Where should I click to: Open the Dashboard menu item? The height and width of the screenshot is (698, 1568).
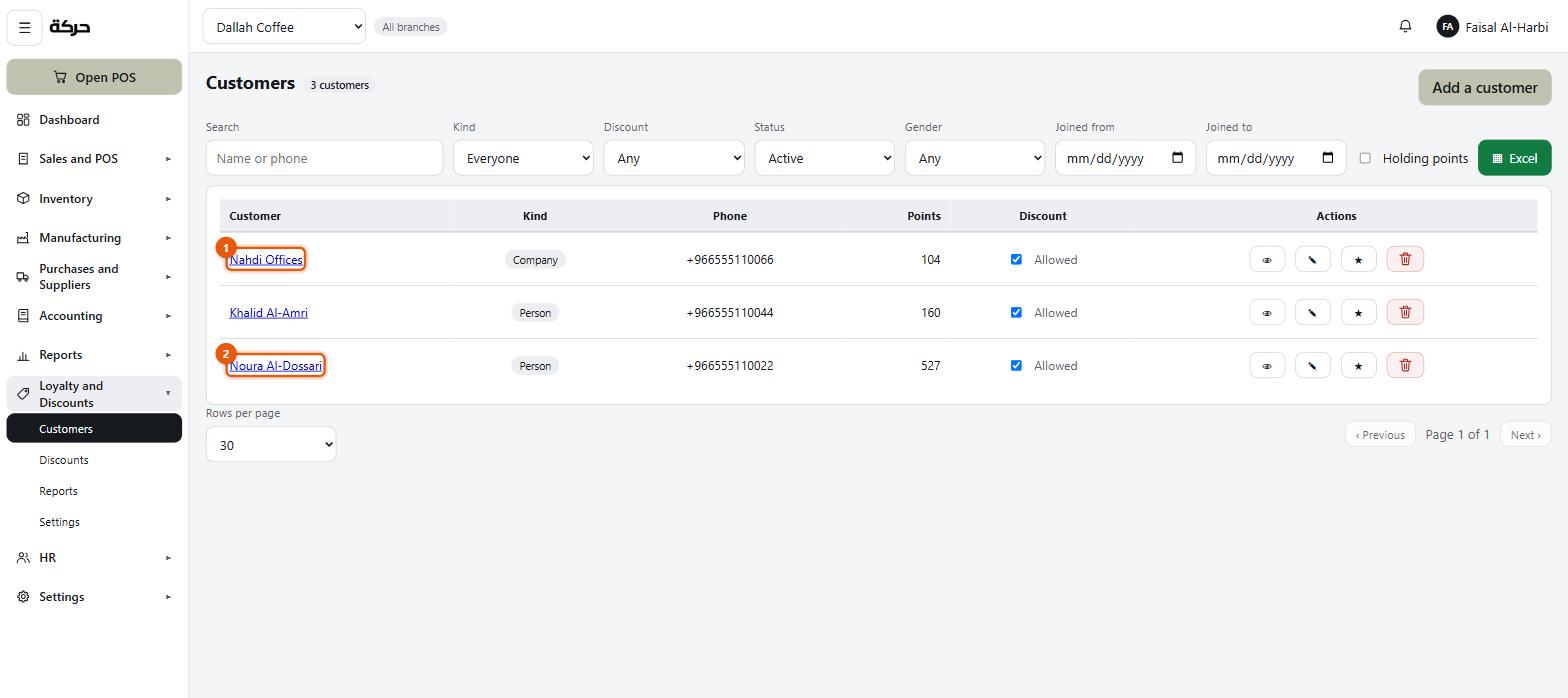pos(94,120)
